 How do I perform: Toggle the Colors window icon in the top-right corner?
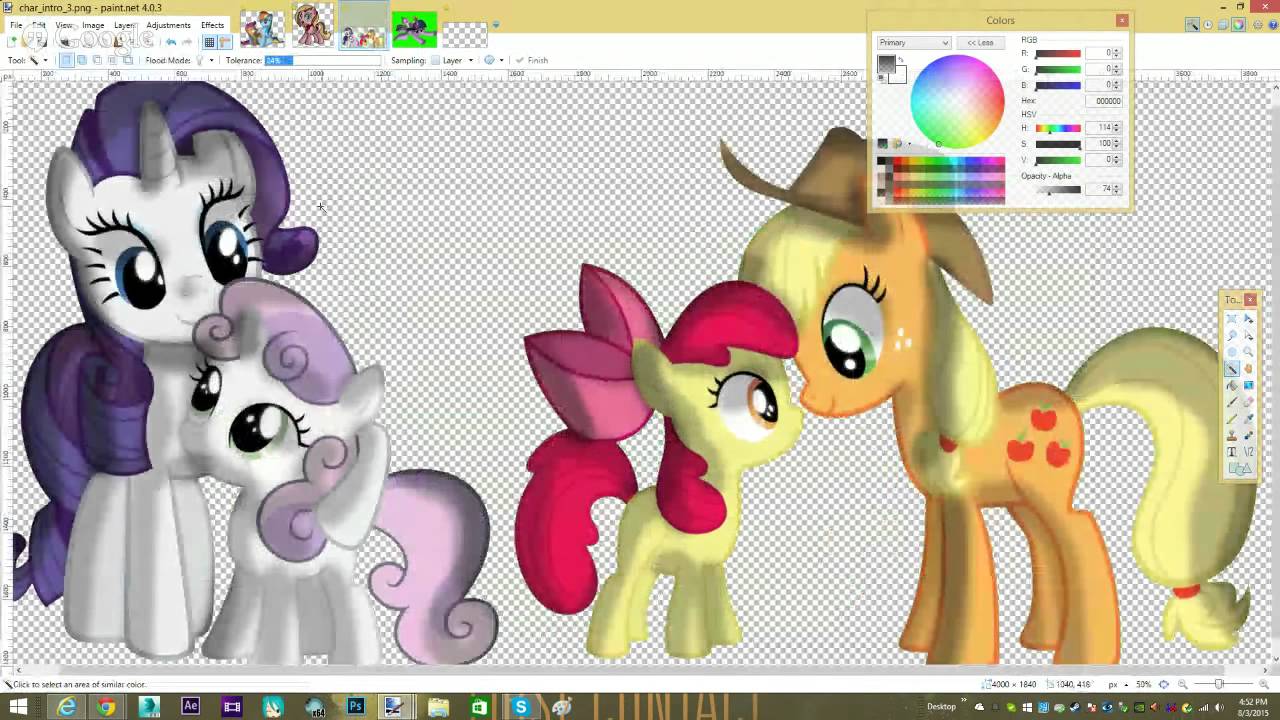(x=1238, y=25)
